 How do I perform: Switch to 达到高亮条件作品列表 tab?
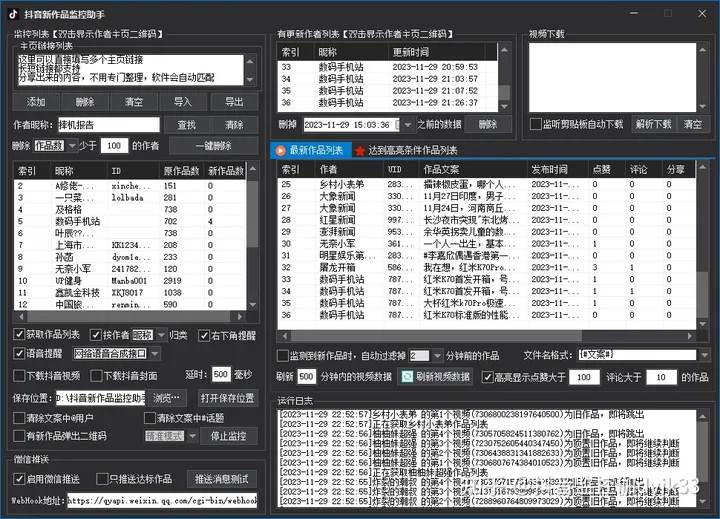pyautogui.click(x=406, y=151)
